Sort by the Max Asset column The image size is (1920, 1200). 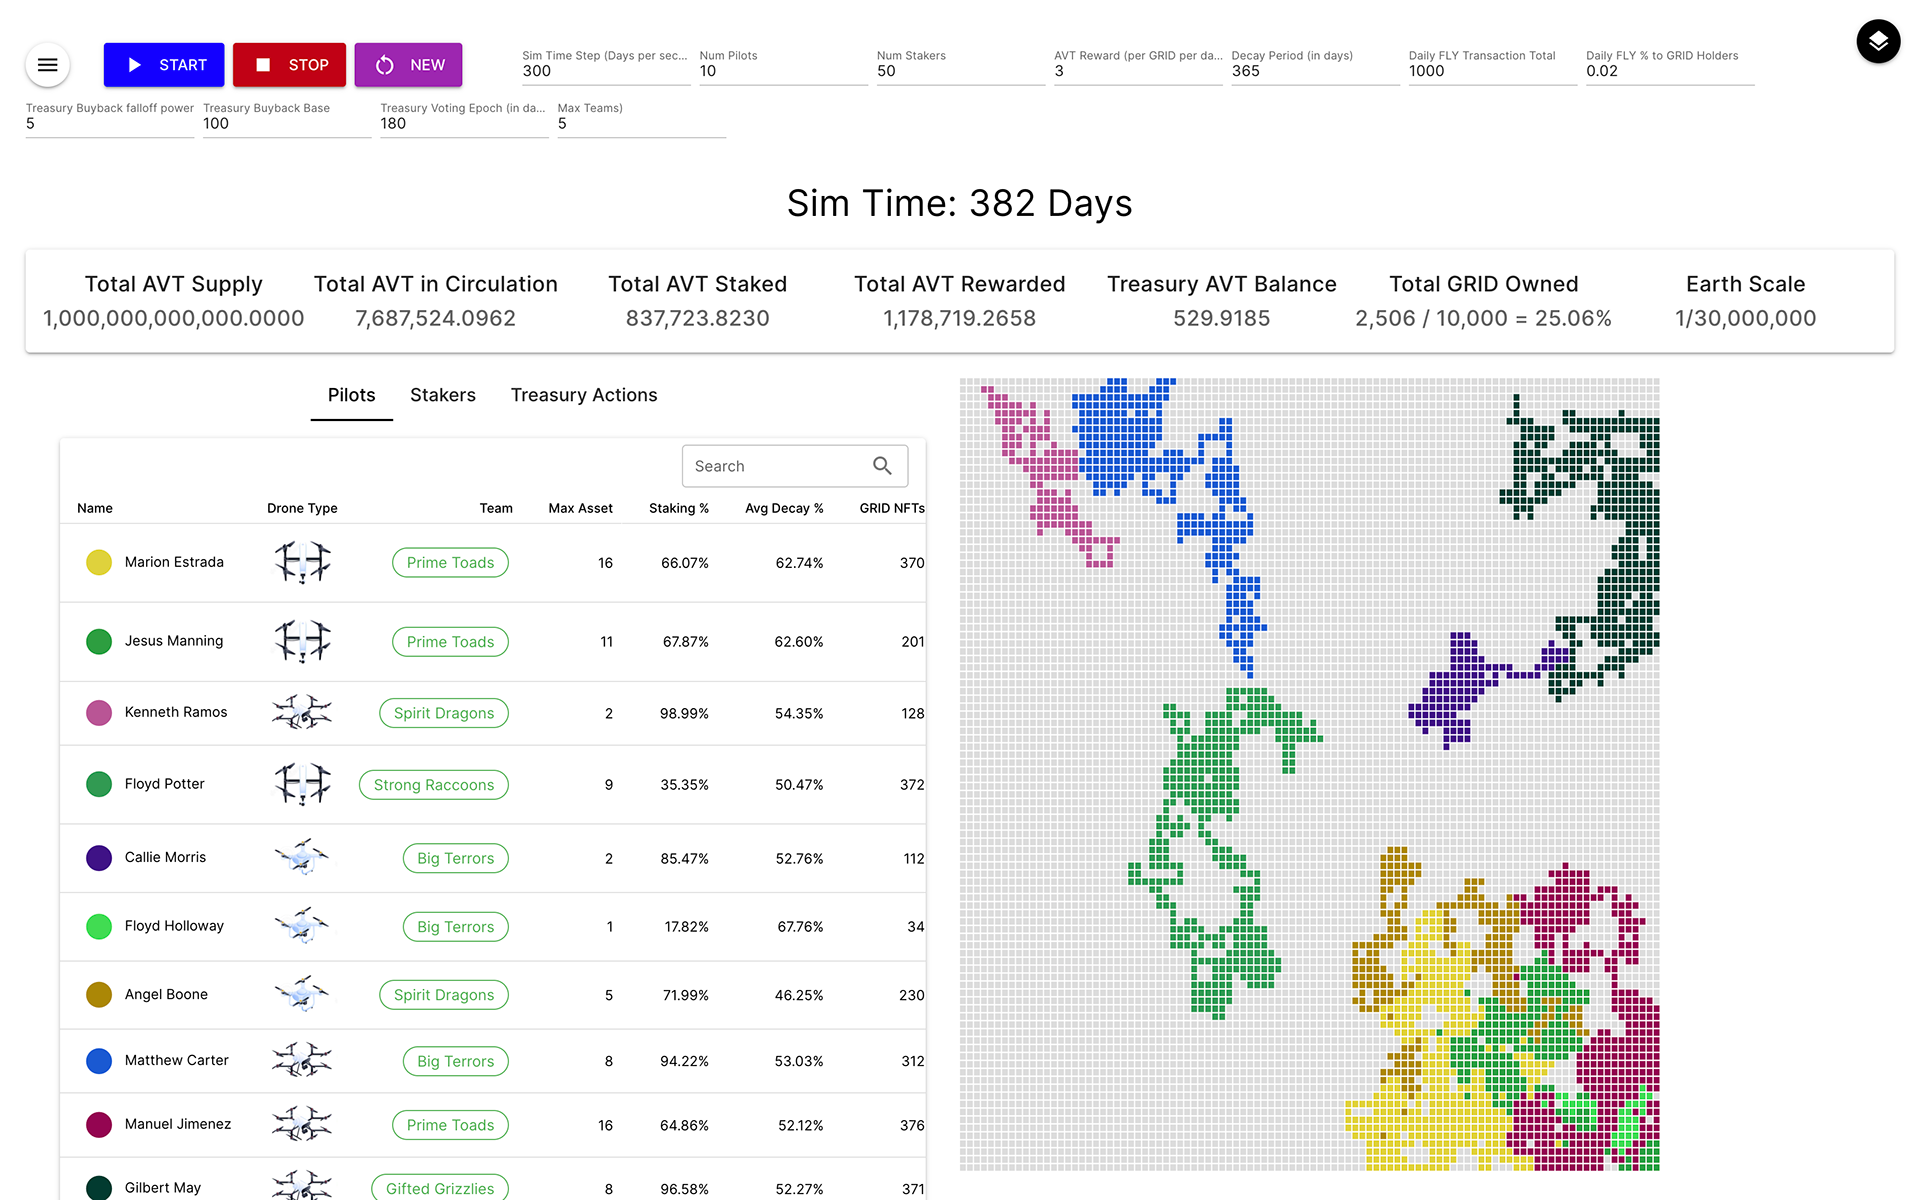click(581, 508)
